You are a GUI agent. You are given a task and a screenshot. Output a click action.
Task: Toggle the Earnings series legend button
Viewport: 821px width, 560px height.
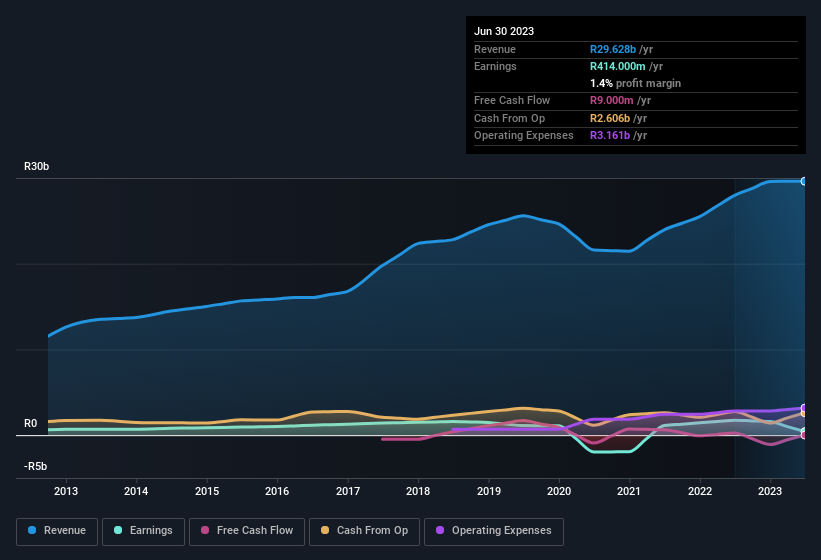pyautogui.click(x=143, y=531)
